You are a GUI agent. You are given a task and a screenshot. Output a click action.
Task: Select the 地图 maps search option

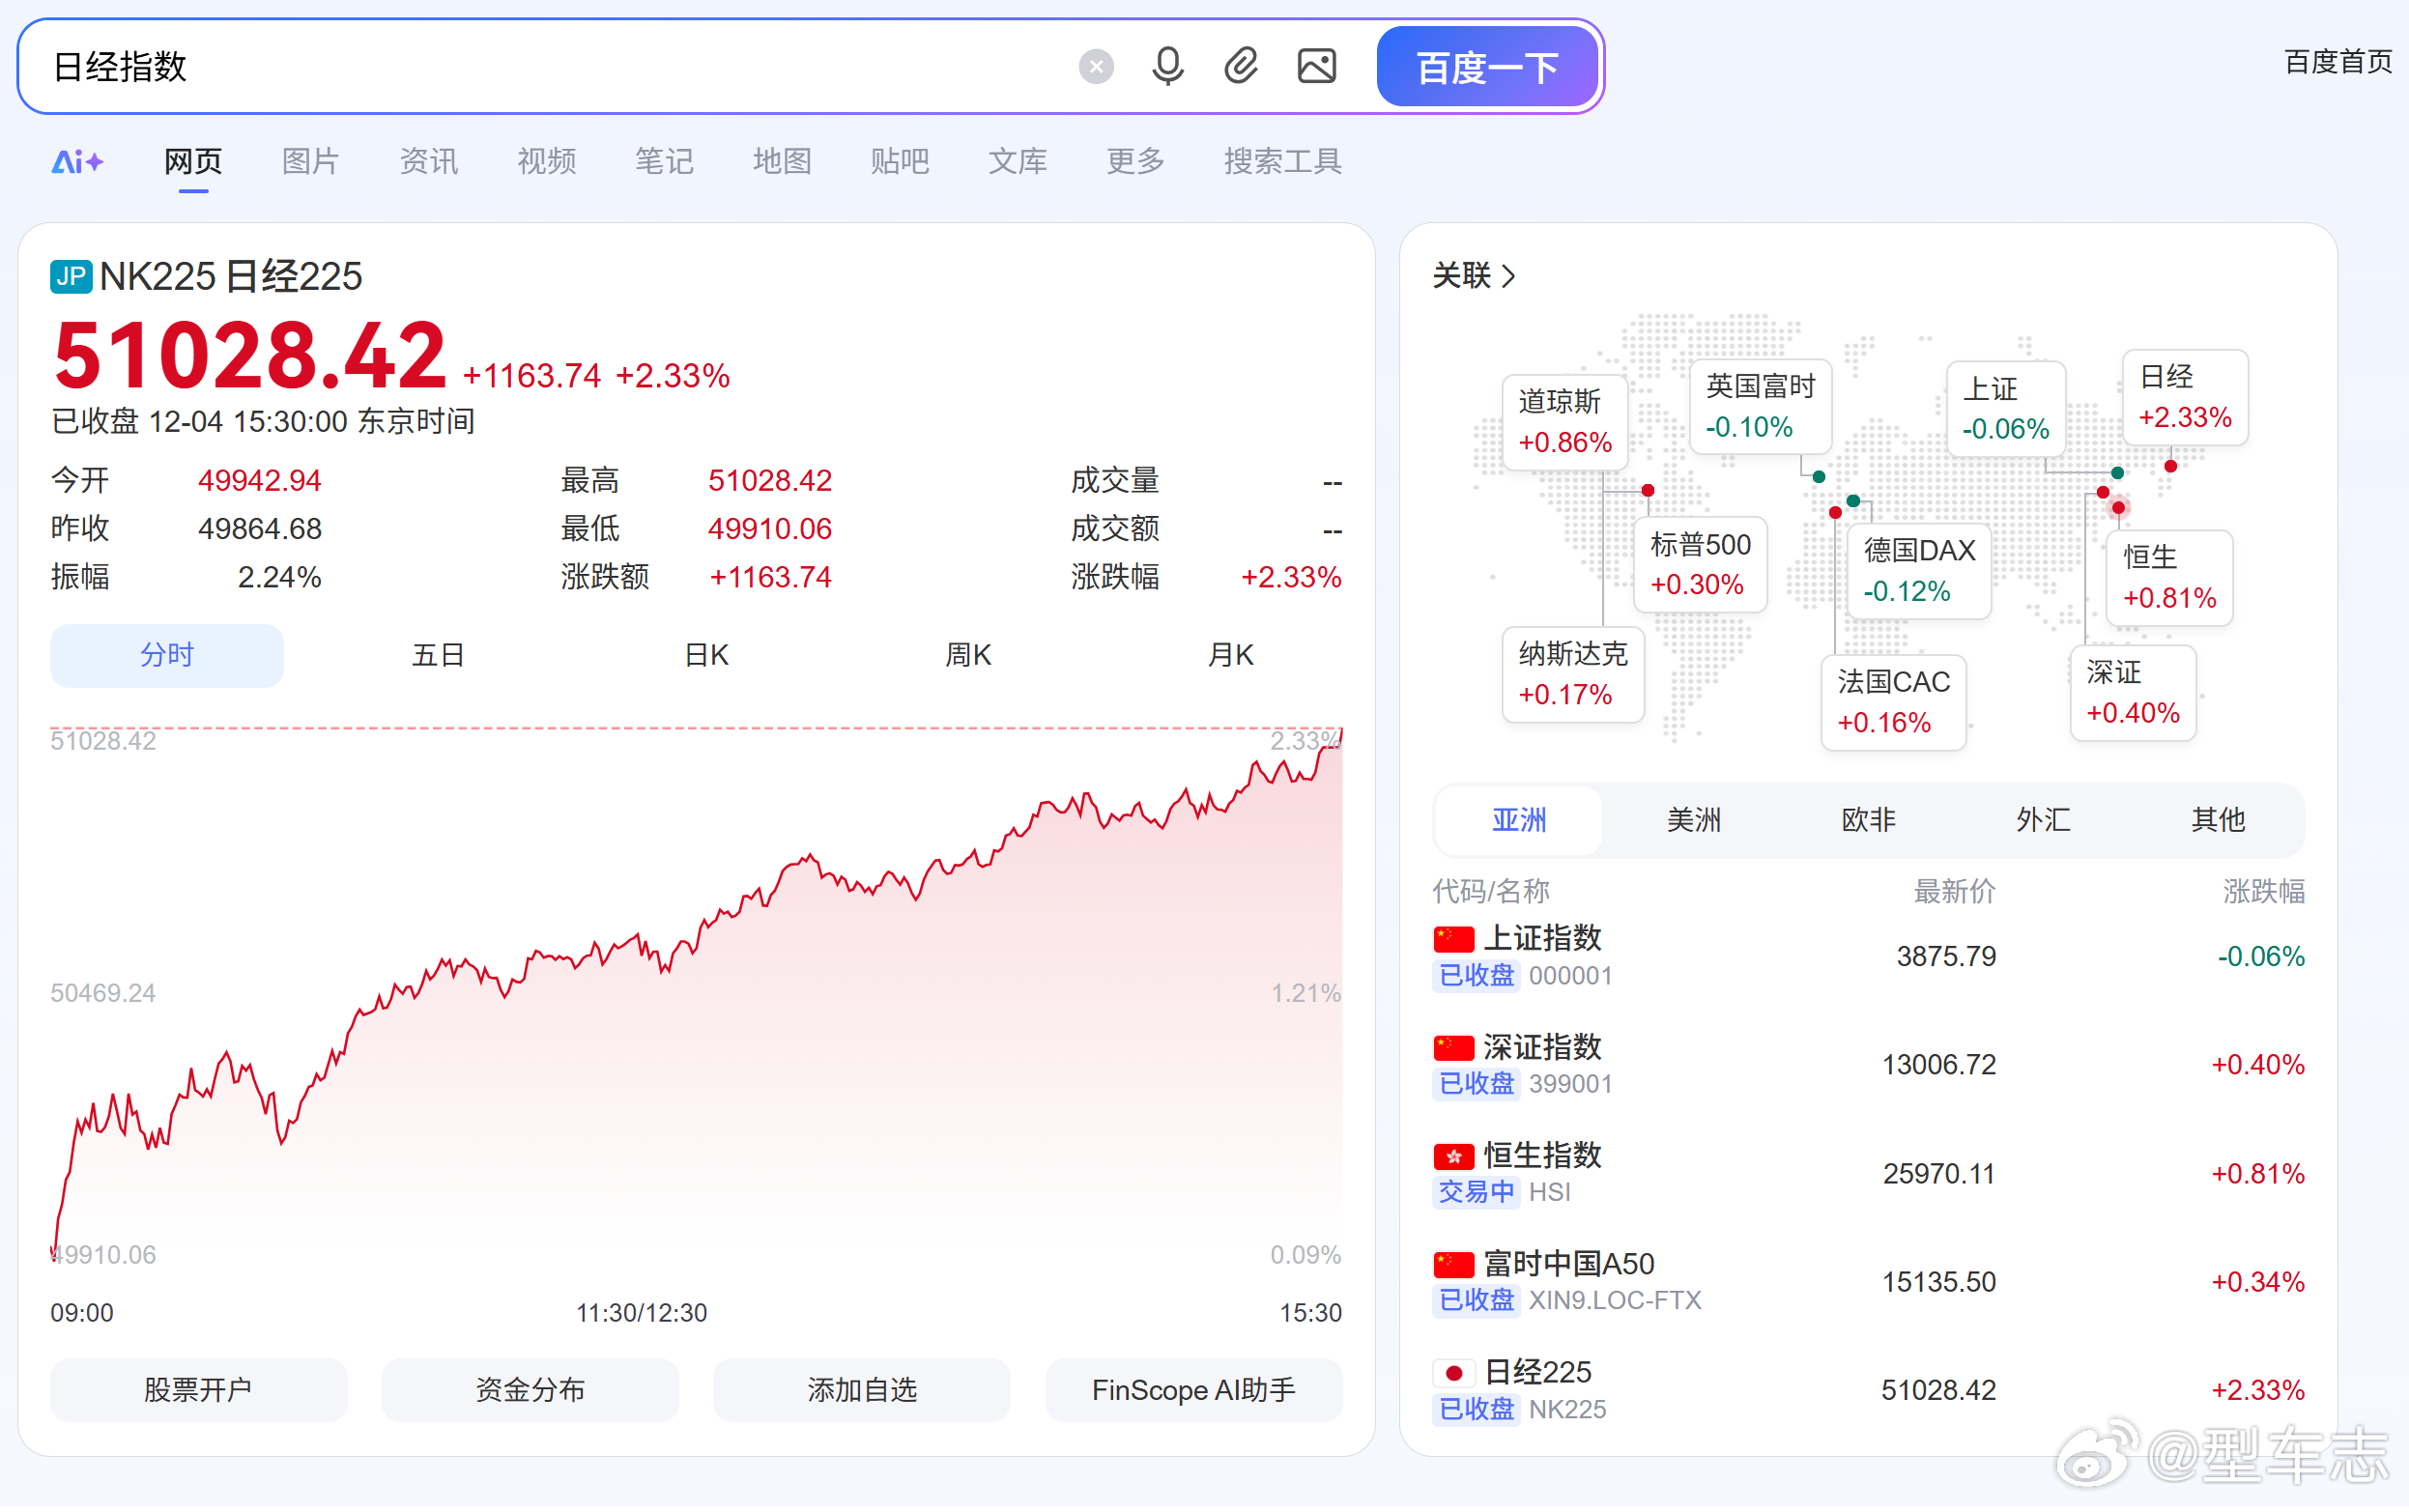tap(782, 162)
